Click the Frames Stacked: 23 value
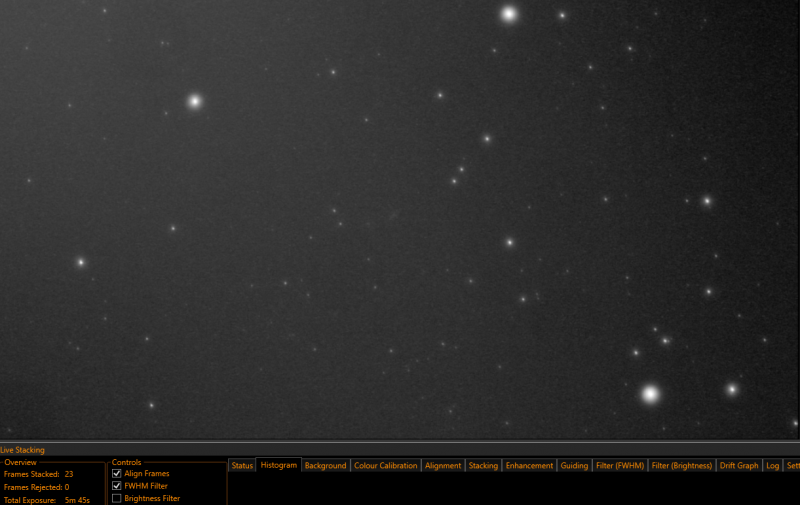The height and width of the screenshot is (505, 800). click(69, 474)
